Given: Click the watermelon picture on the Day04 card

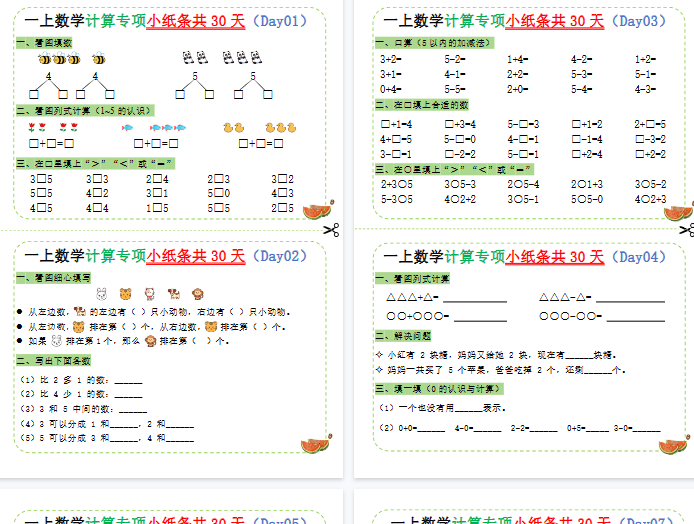Looking at the screenshot, I should tap(674, 445).
